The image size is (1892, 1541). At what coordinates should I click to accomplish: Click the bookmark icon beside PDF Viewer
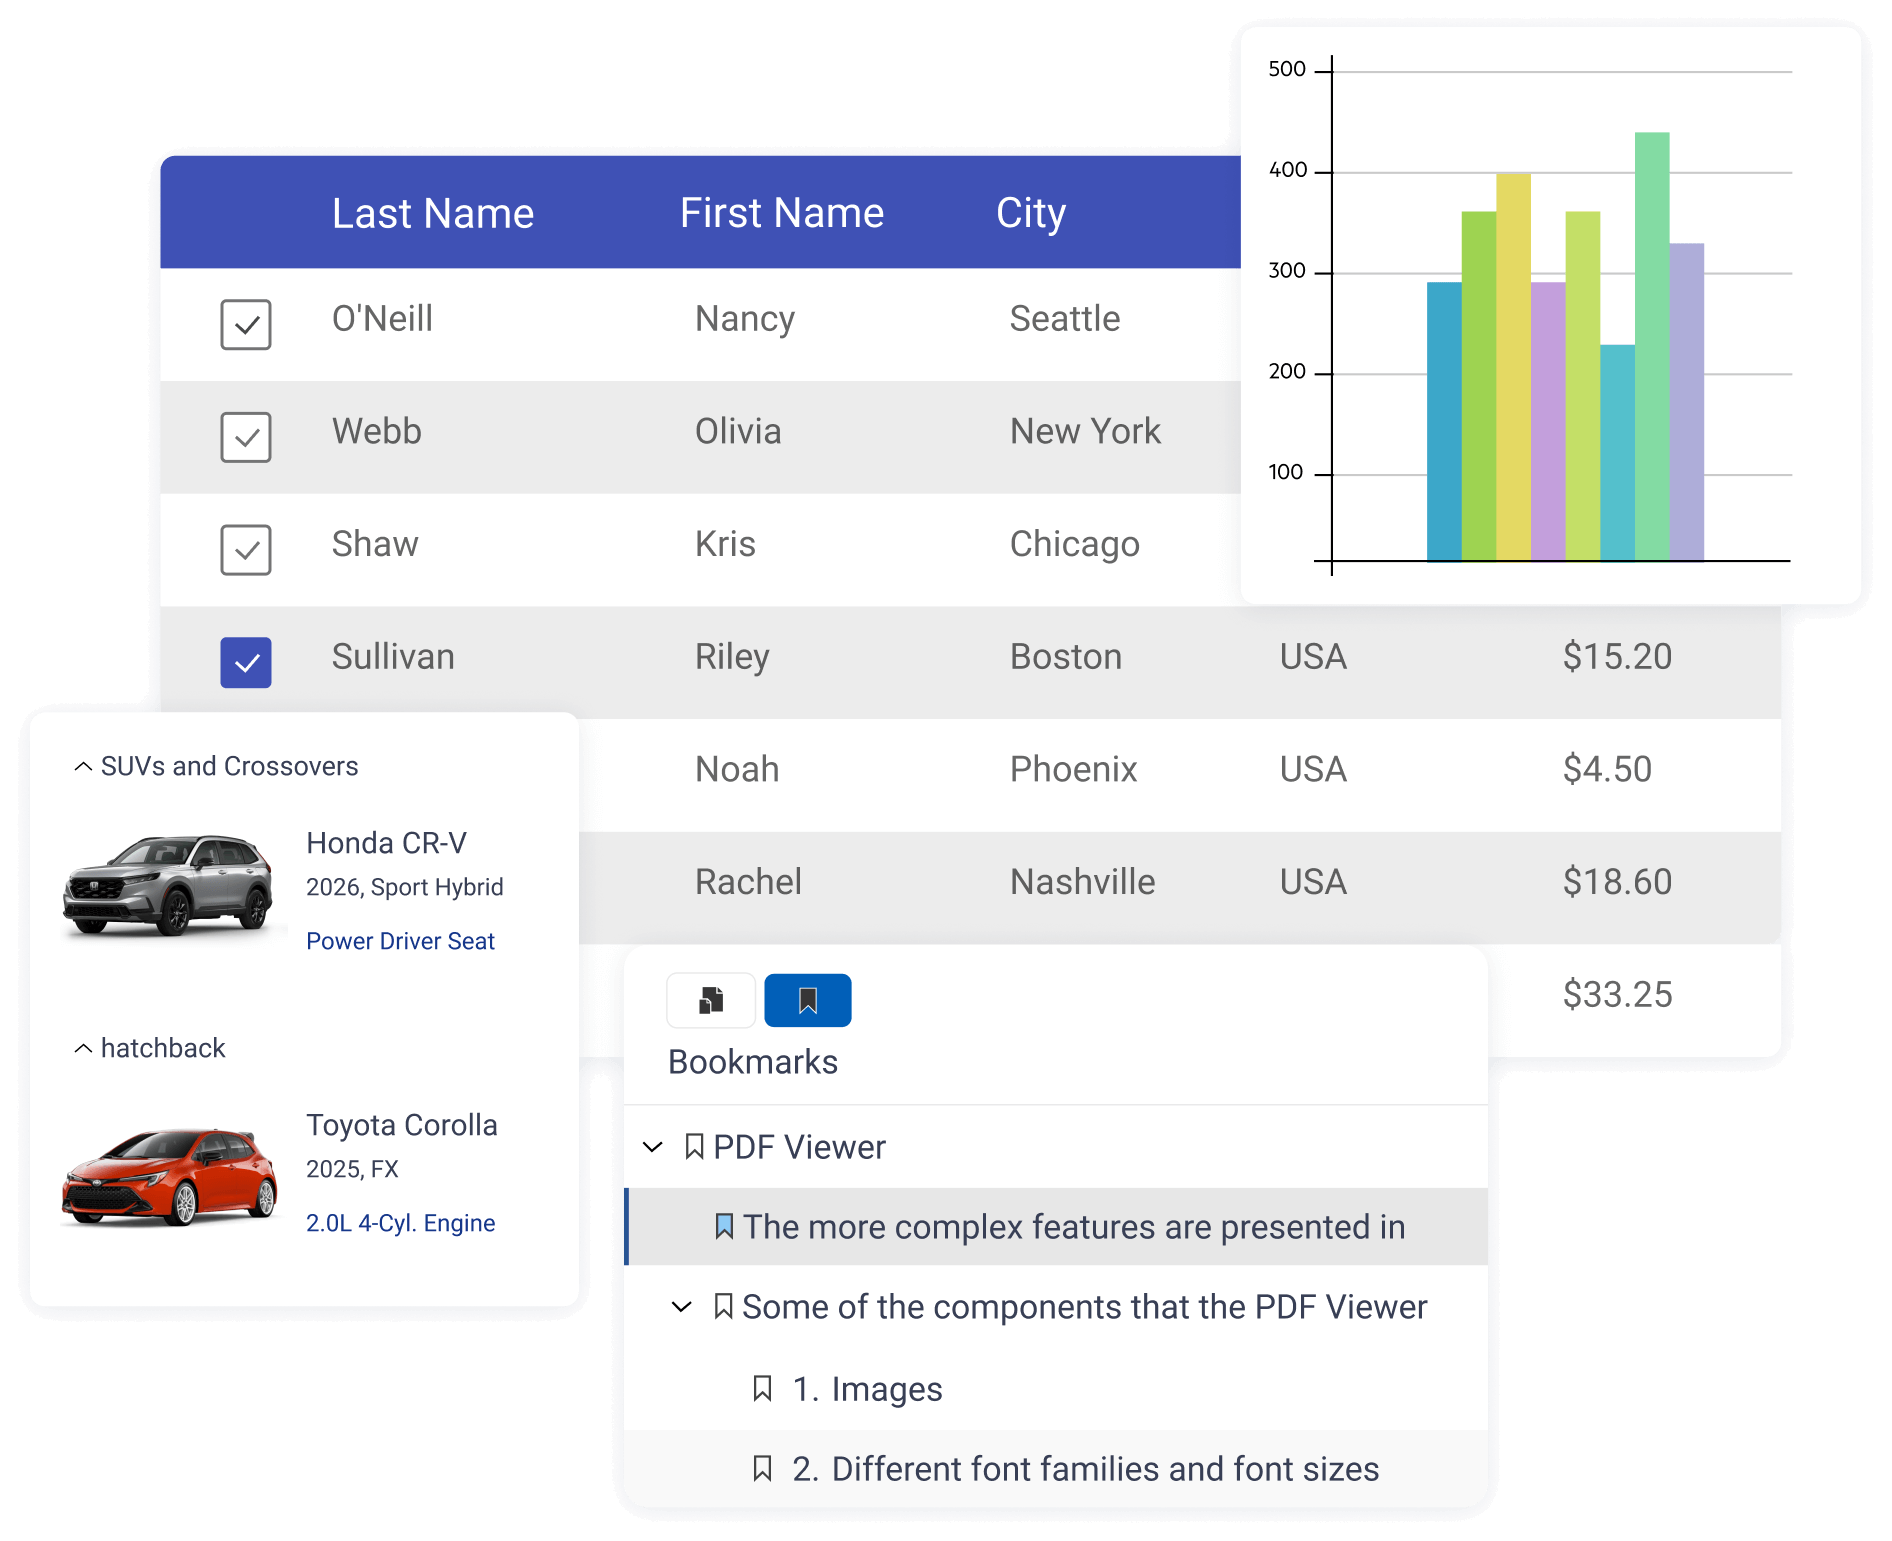[694, 1147]
